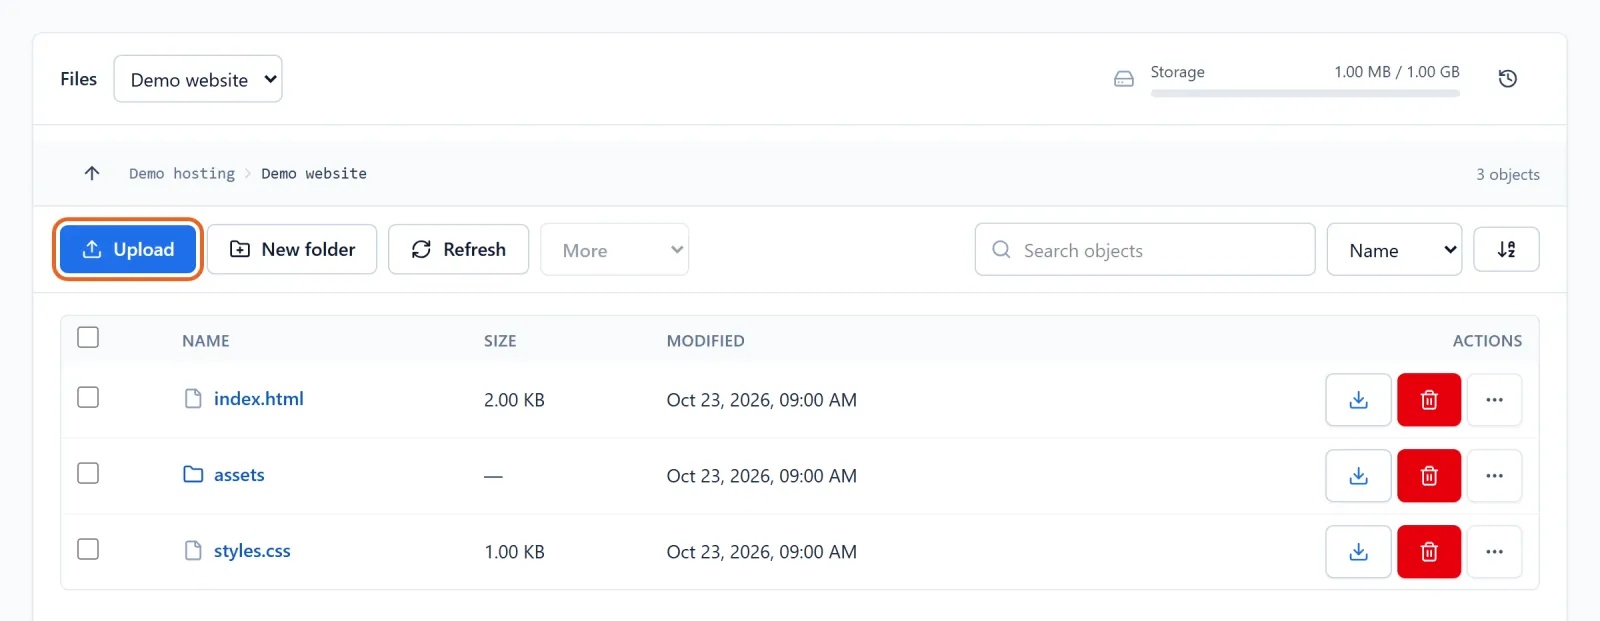Click the Demo website breadcrumb
Screen dimensions: 1600x621
coord(314,174)
